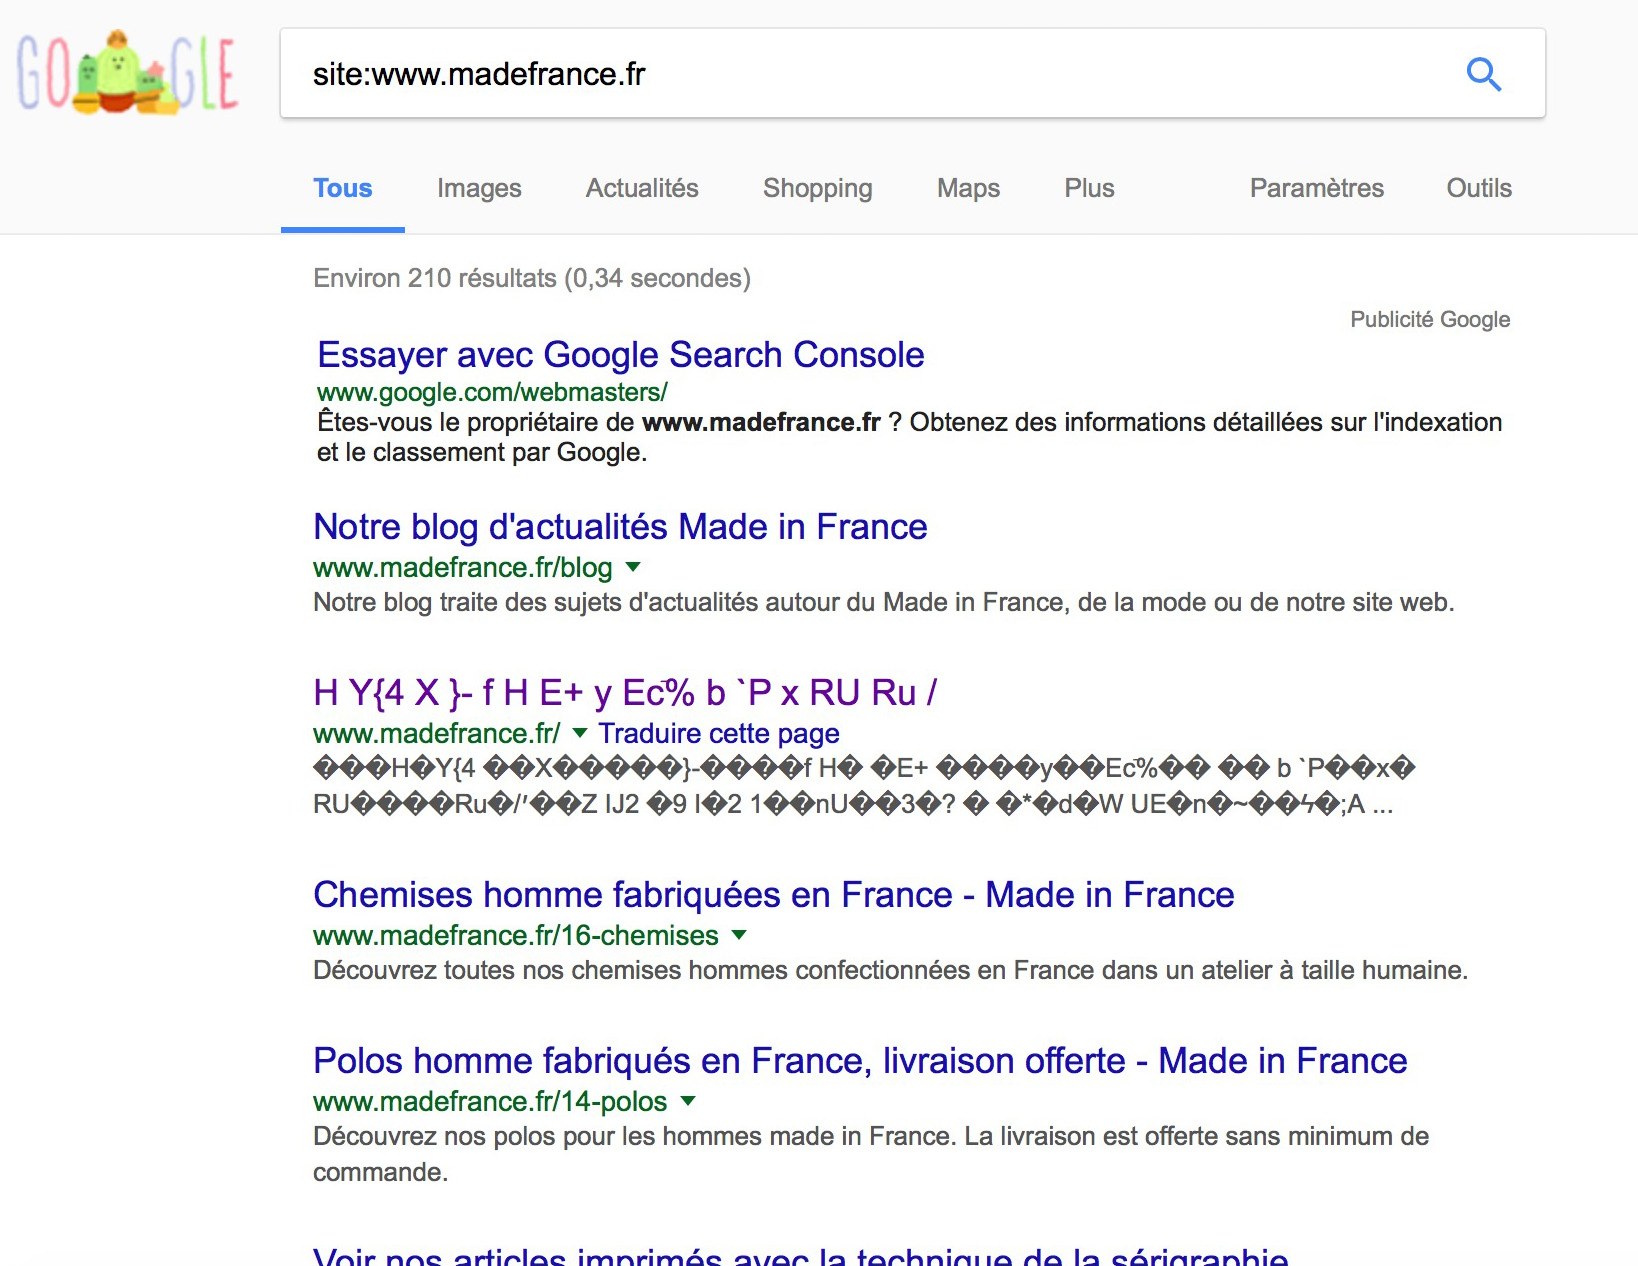Open 'Chemises homme fabriquées en France' result
The height and width of the screenshot is (1266, 1638).
(x=774, y=895)
